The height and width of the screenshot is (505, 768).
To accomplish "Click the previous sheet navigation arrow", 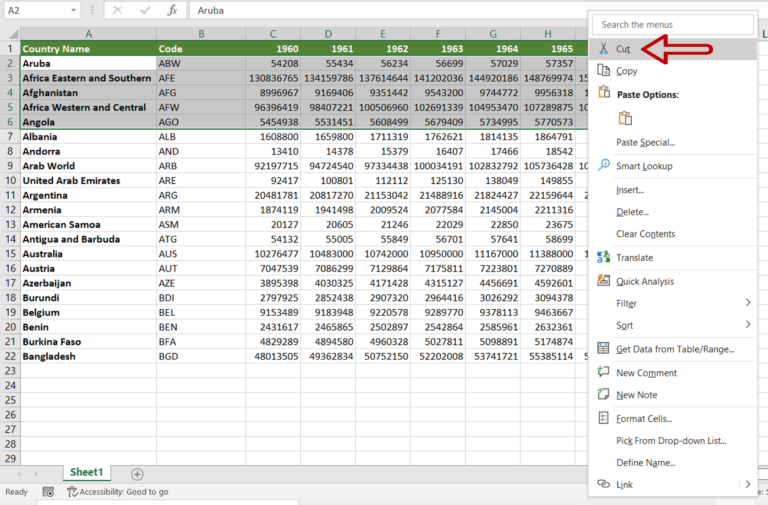I will pyautogui.click(x=19, y=474).
